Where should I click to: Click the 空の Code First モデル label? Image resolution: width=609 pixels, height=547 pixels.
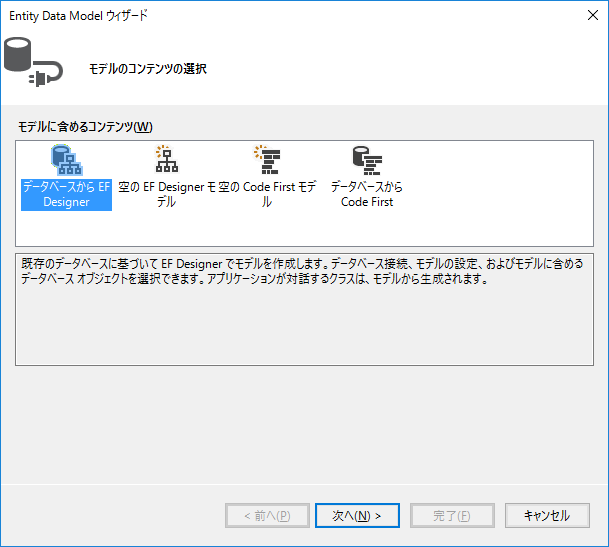[x=267, y=195]
